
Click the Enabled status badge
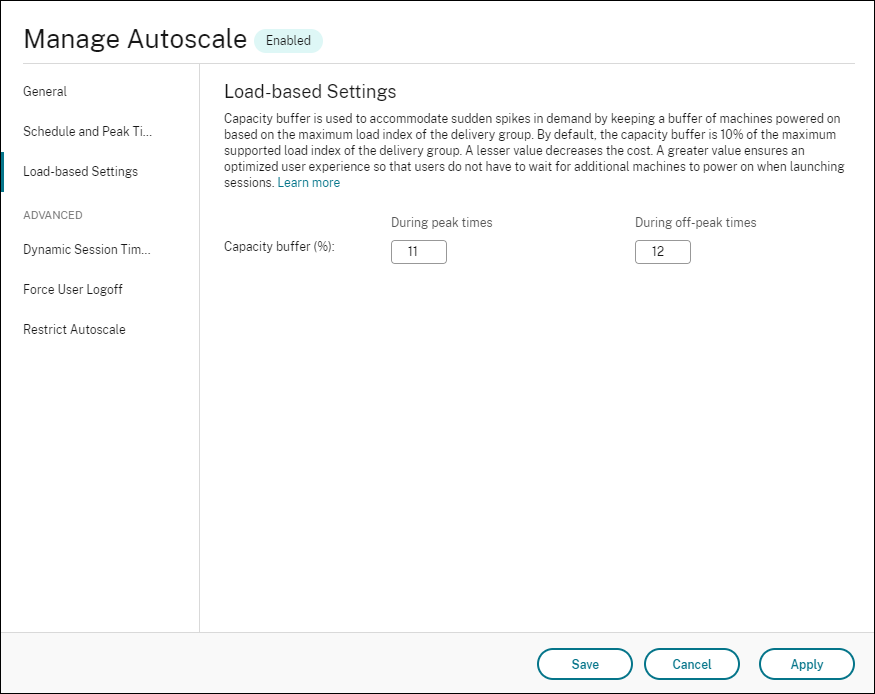coord(288,40)
